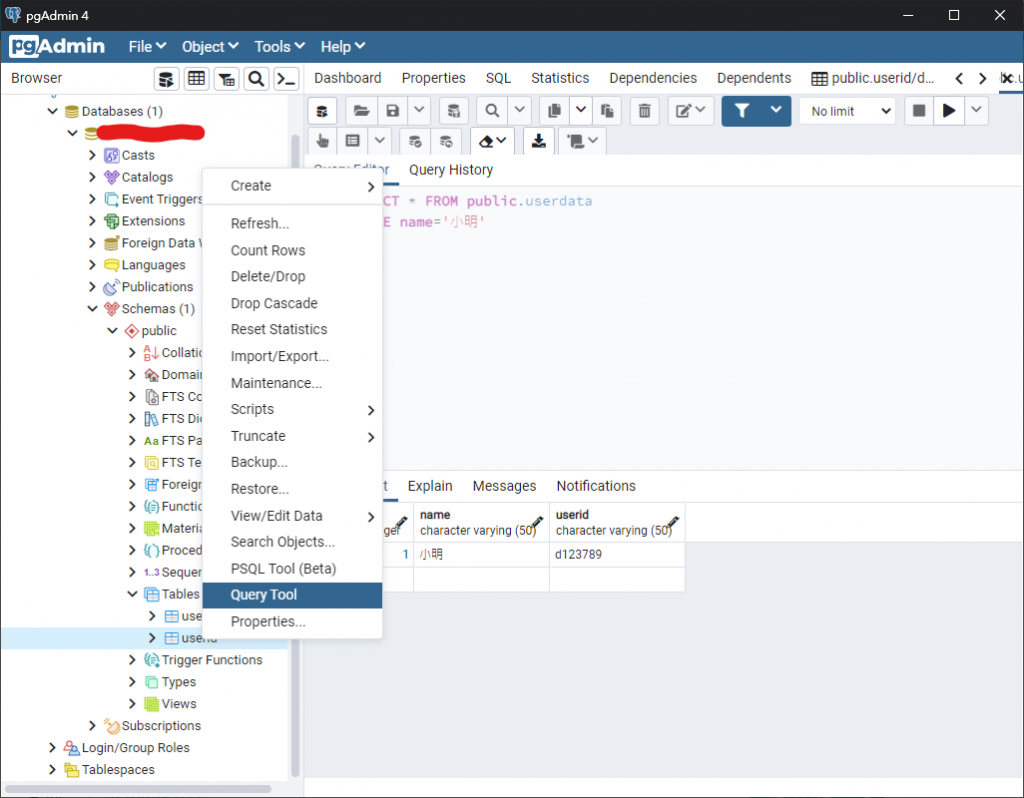
Task: Click the Search Objects magnifier in the Browser header
Action: 257,79
